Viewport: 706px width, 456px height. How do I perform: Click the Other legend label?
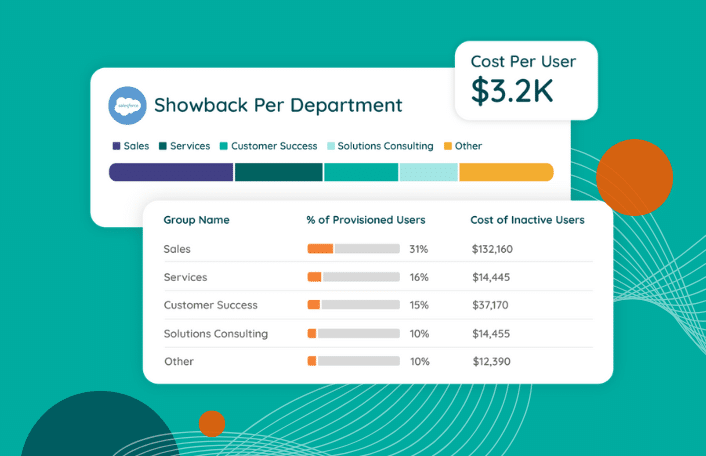pos(468,146)
